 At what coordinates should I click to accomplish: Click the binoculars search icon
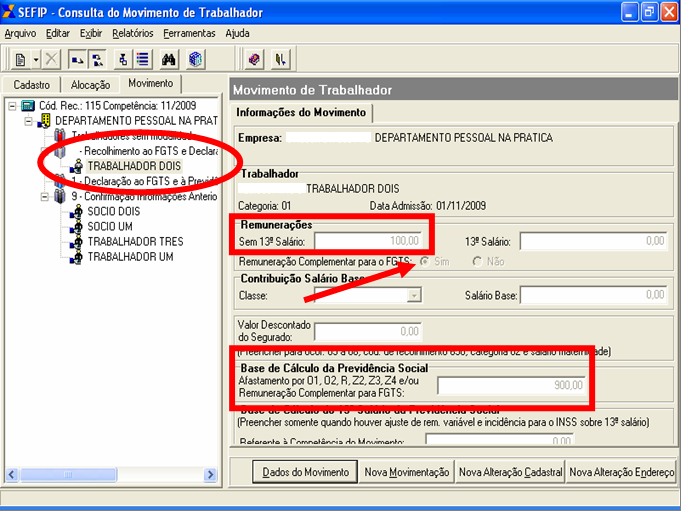(169, 59)
